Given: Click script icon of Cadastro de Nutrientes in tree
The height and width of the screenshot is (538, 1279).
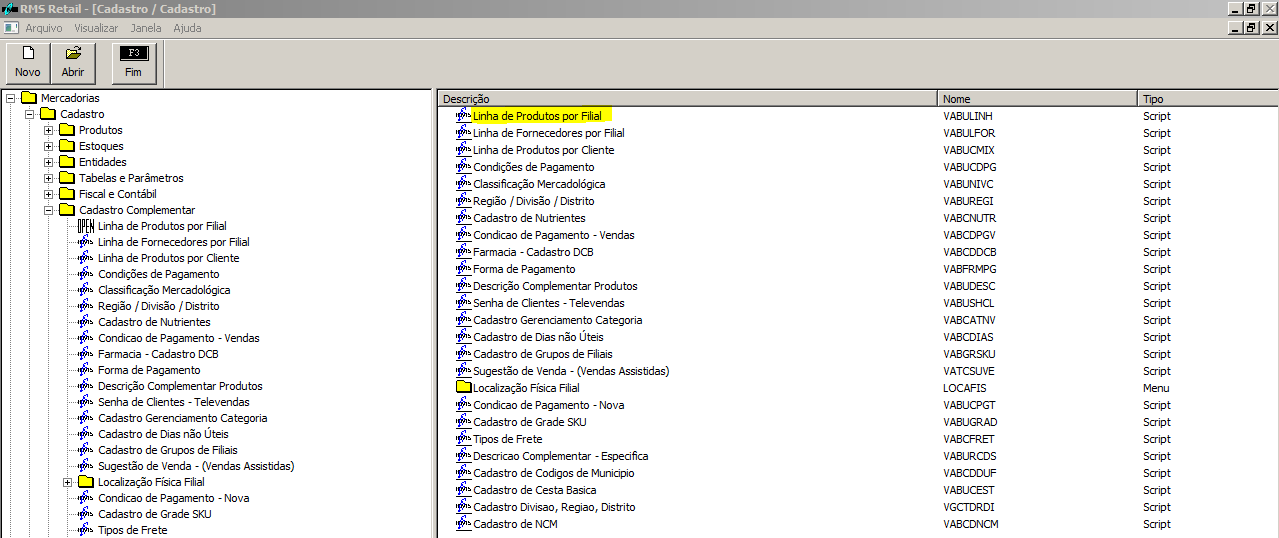Looking at the screenshot, I should [86, 322].
